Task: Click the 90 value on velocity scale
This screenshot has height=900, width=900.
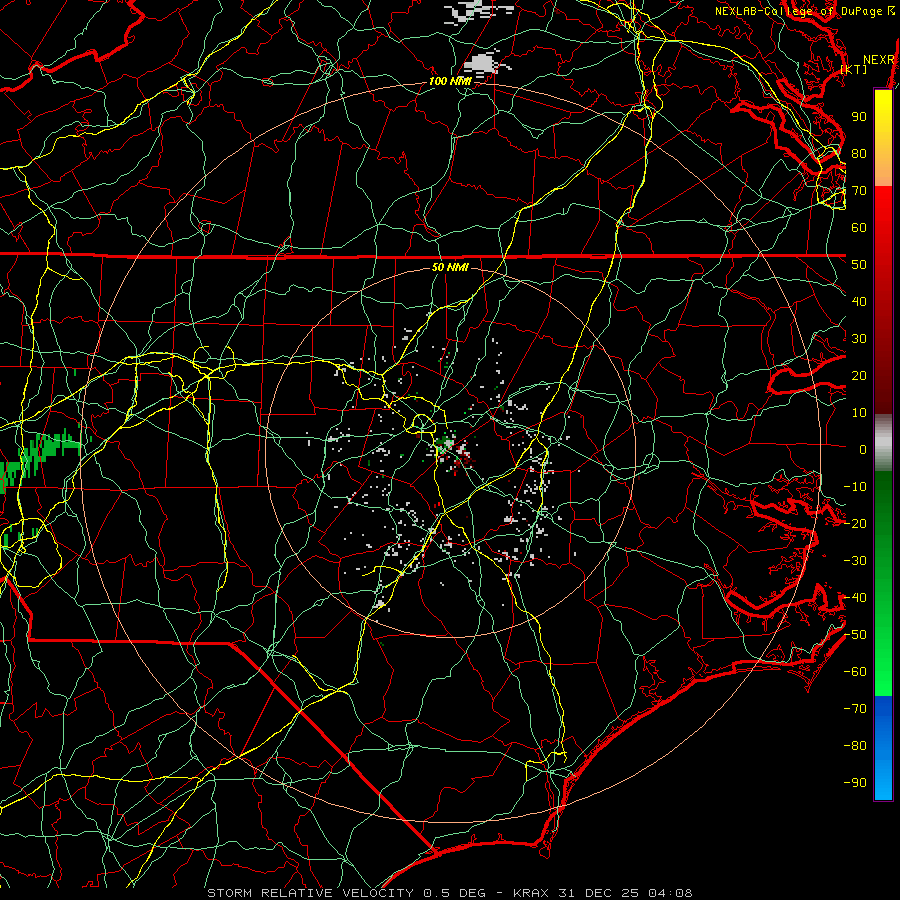Action: point(859,117)
